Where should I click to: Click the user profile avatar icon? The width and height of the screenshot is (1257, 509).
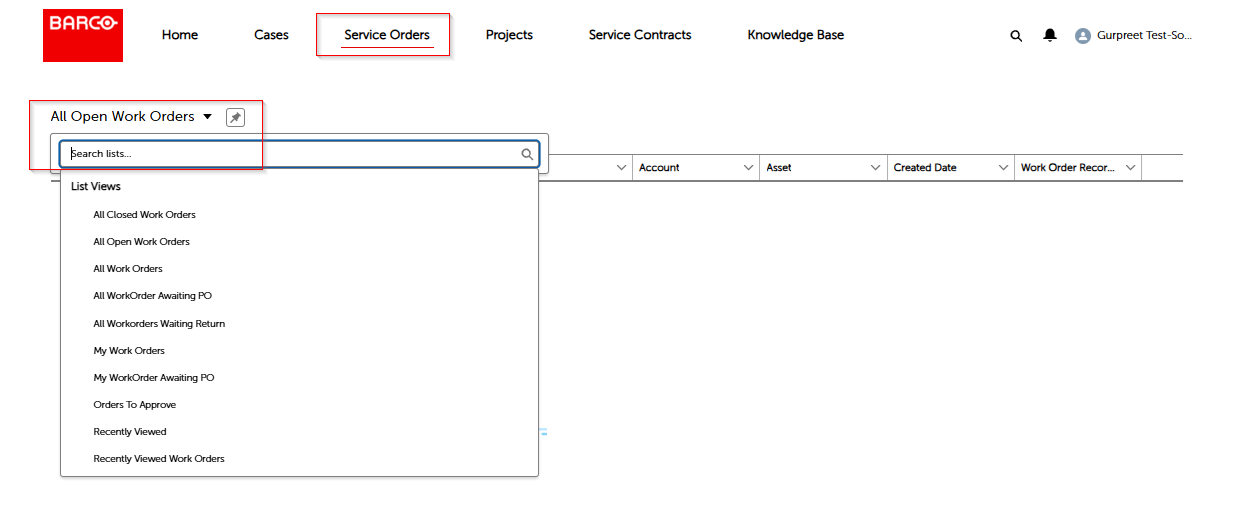(x=1082, y=36)
